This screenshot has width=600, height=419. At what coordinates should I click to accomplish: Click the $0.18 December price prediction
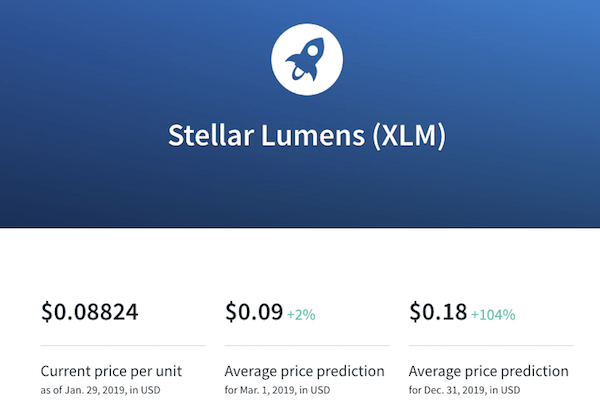[438, 311]
